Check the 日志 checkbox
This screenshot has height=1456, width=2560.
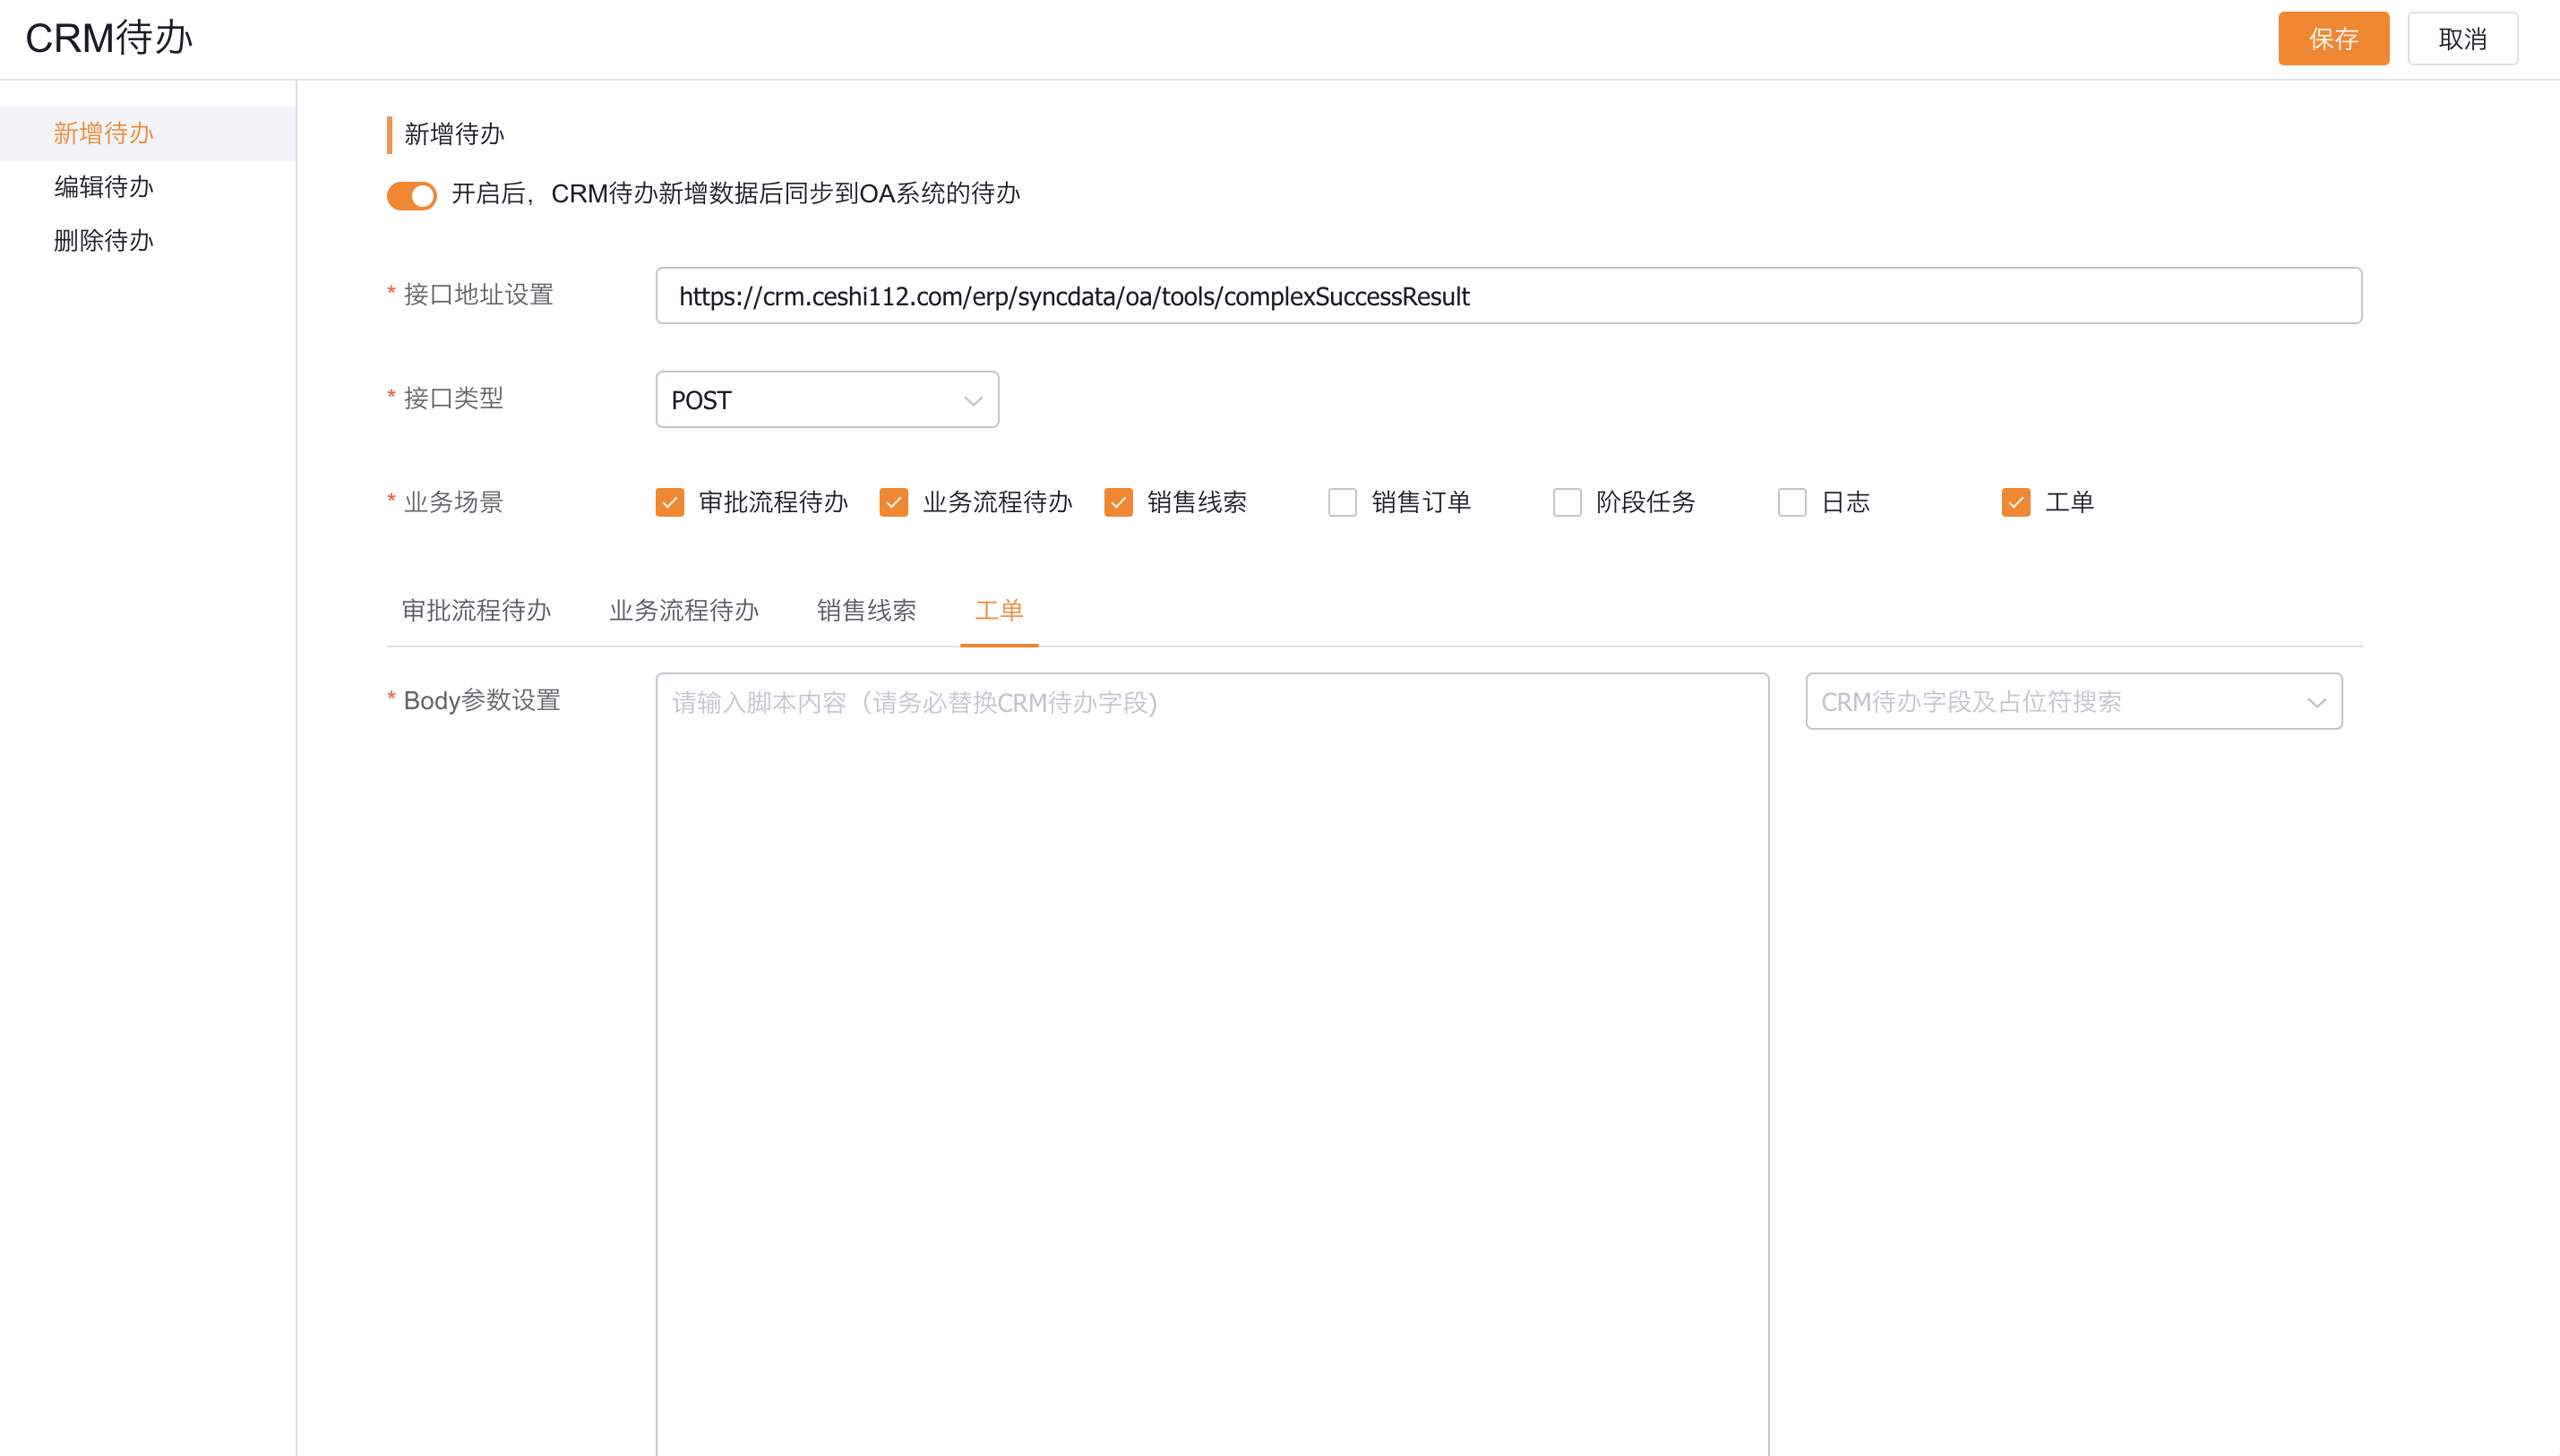pos(1792,502)
